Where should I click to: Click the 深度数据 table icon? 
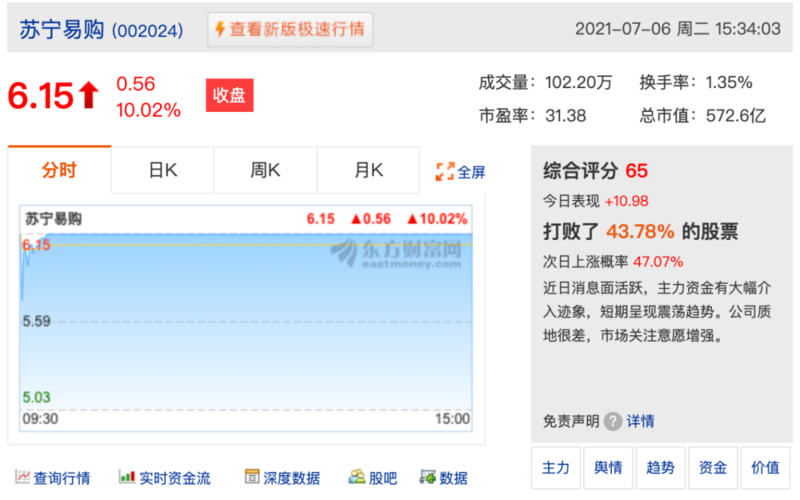coord(252,476)
